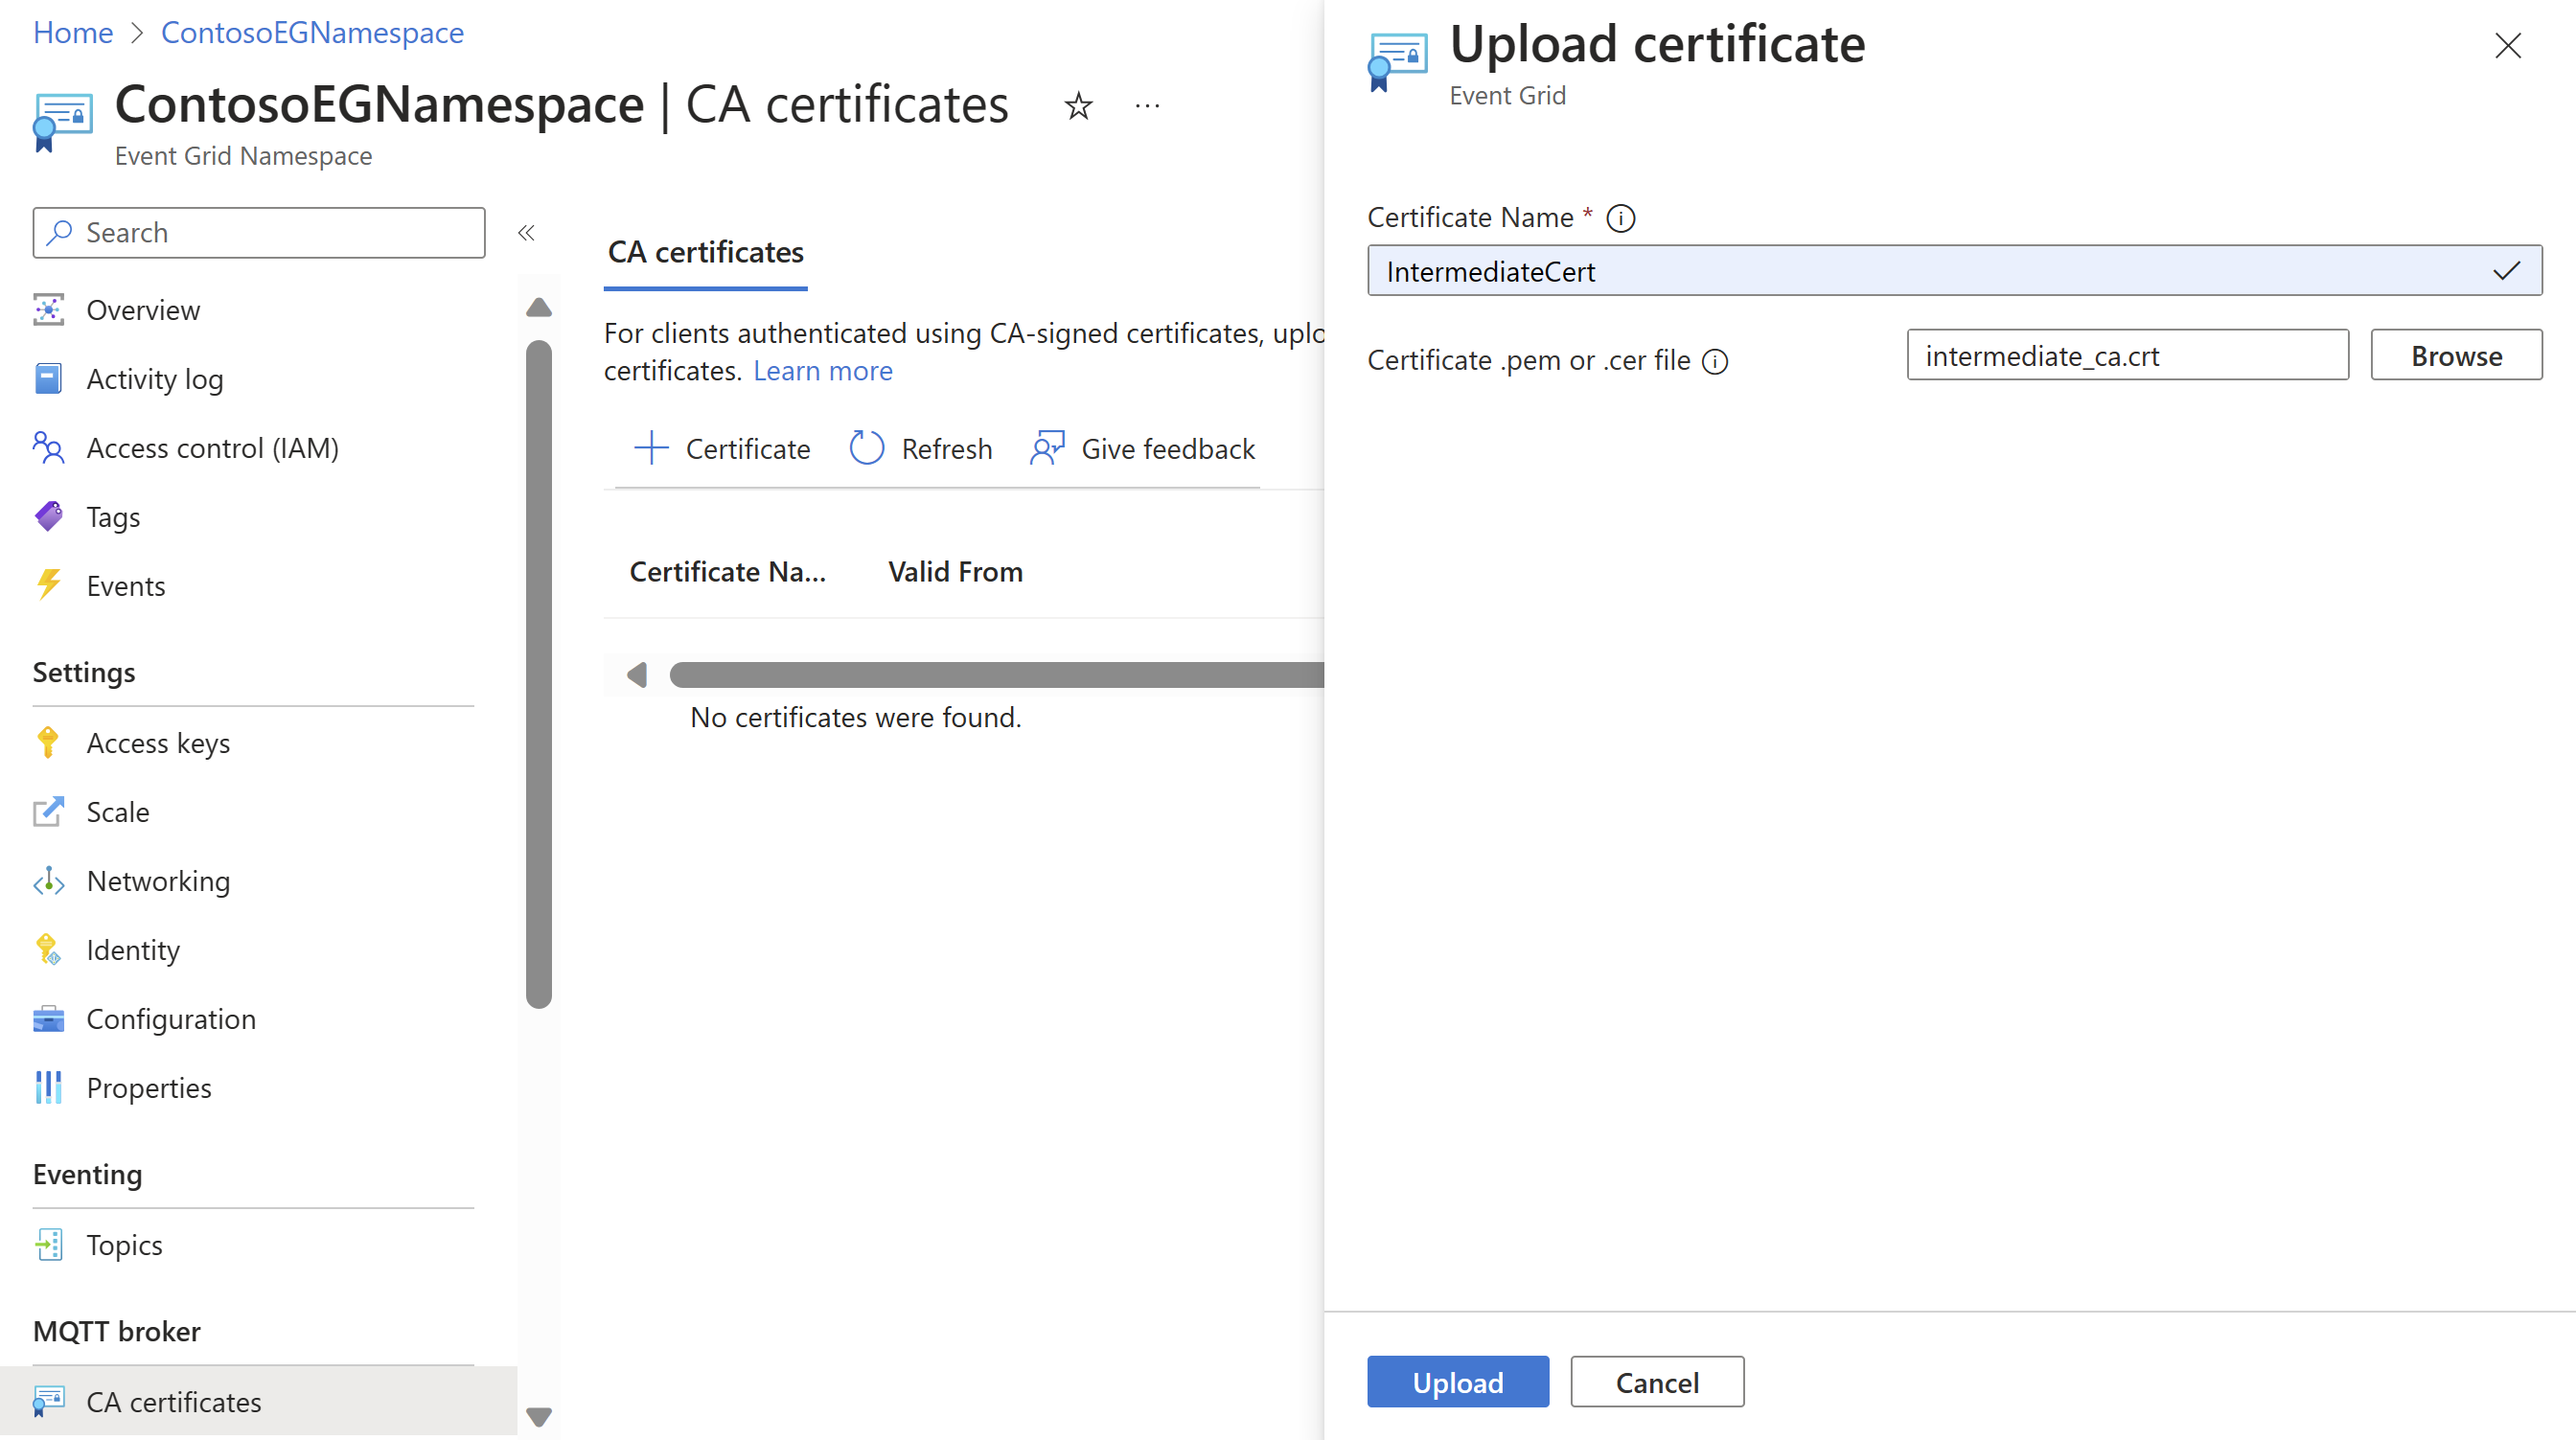
Task: Open Give feedback
Action: point(1142,449)
